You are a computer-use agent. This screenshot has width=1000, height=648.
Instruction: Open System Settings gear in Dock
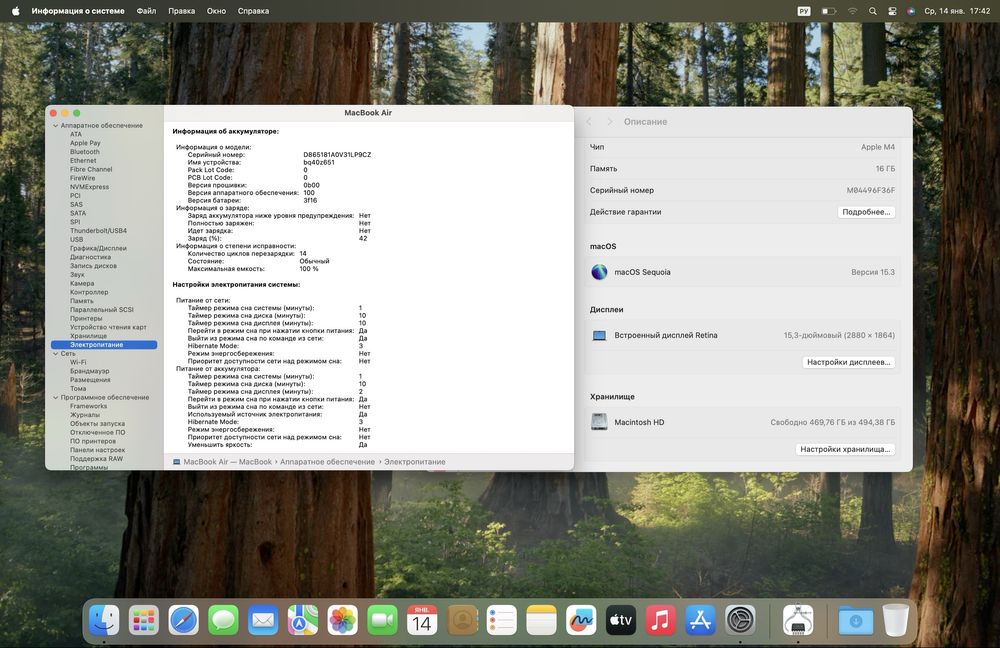coord(740,619)
